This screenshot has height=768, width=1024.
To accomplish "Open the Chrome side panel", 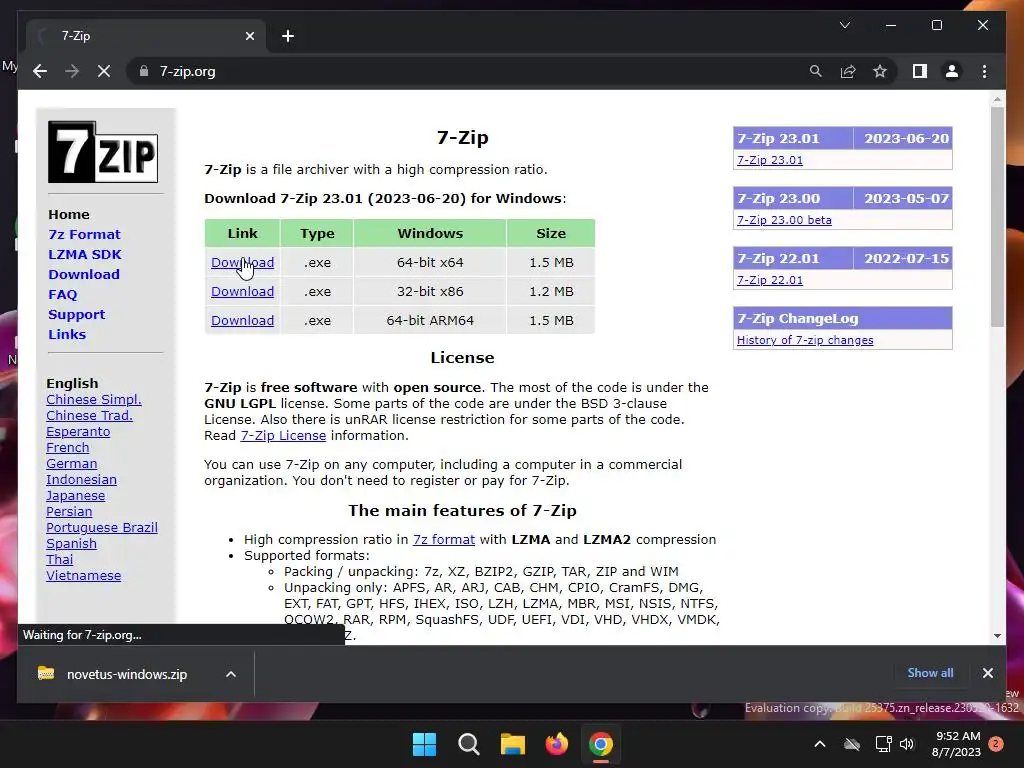I will click(x=920, y=71).
